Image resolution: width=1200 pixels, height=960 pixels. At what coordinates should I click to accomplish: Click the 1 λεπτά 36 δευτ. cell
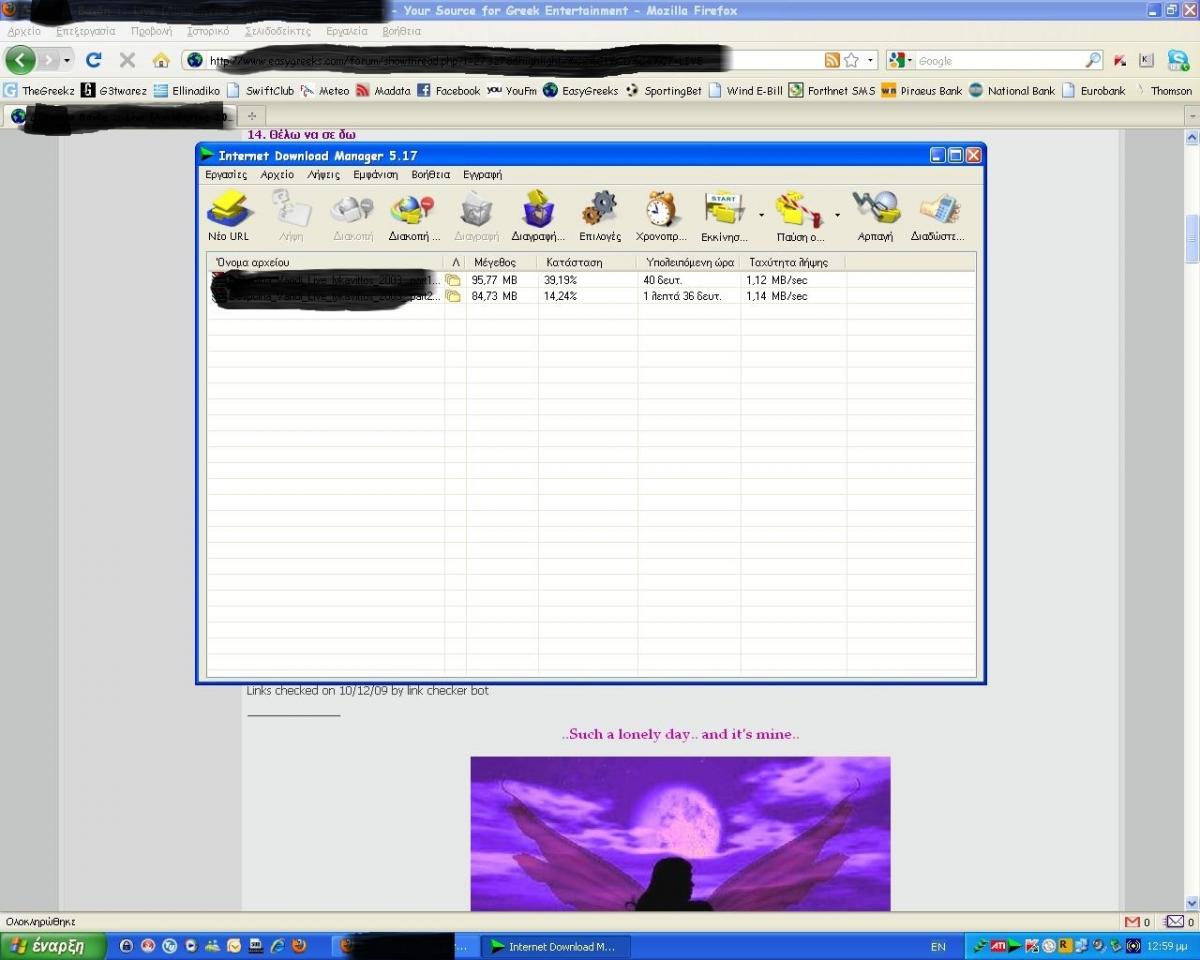[x=682, y=296]
